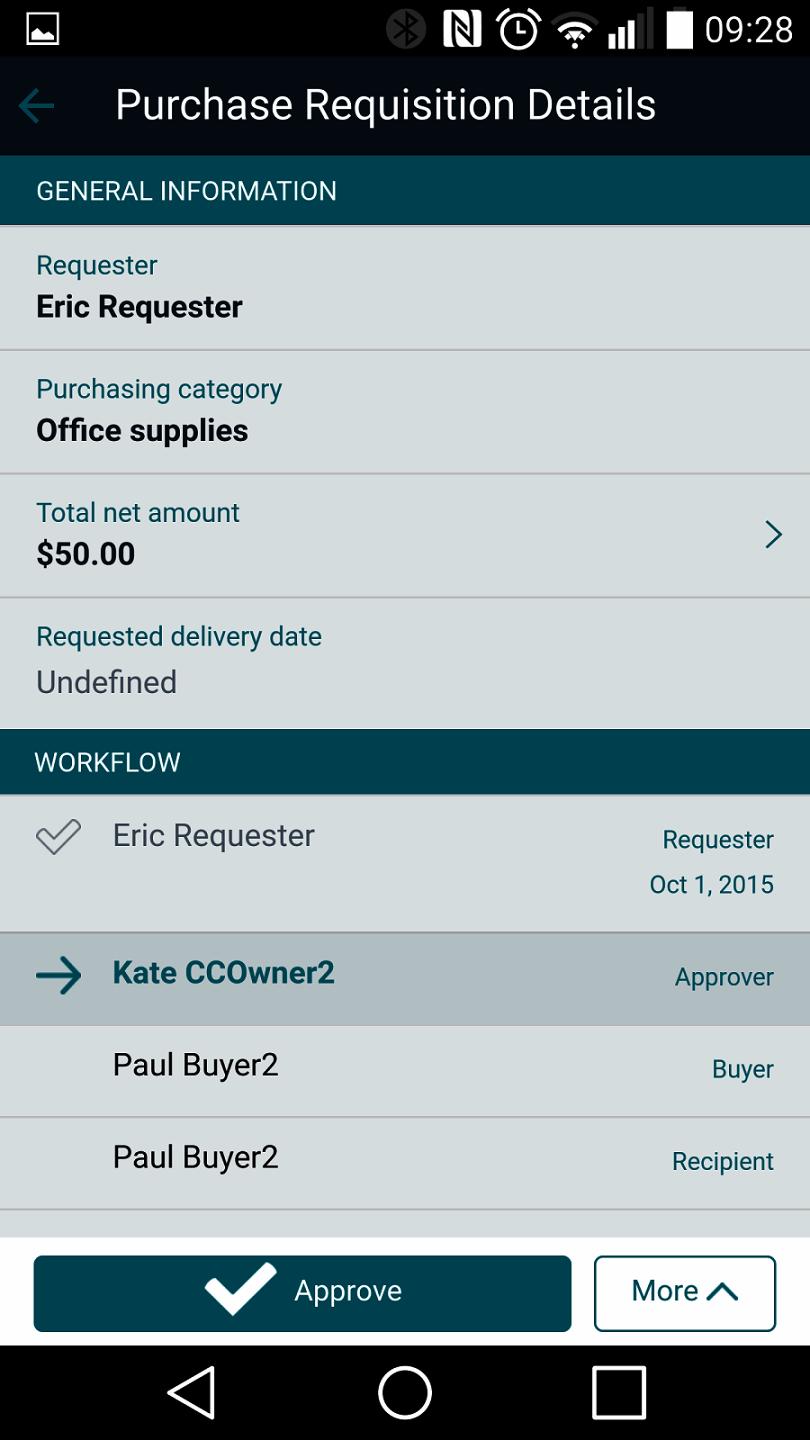810x1440 pixels.
Task: Select the Kate CCOwner2 approver row
Action: (405, 978)
